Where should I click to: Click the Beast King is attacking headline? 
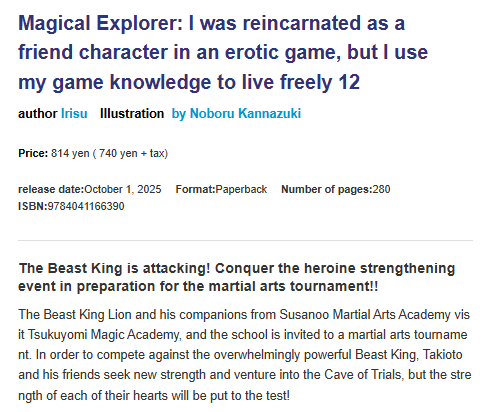coord(237,277)
